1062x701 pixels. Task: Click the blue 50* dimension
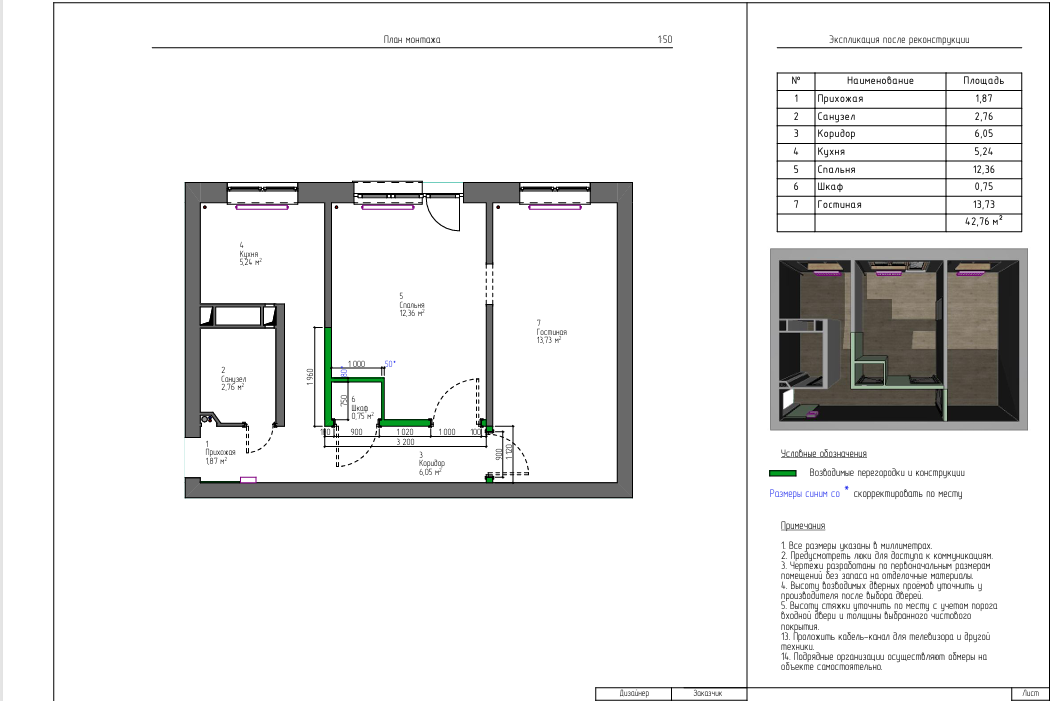coord(389,364)
